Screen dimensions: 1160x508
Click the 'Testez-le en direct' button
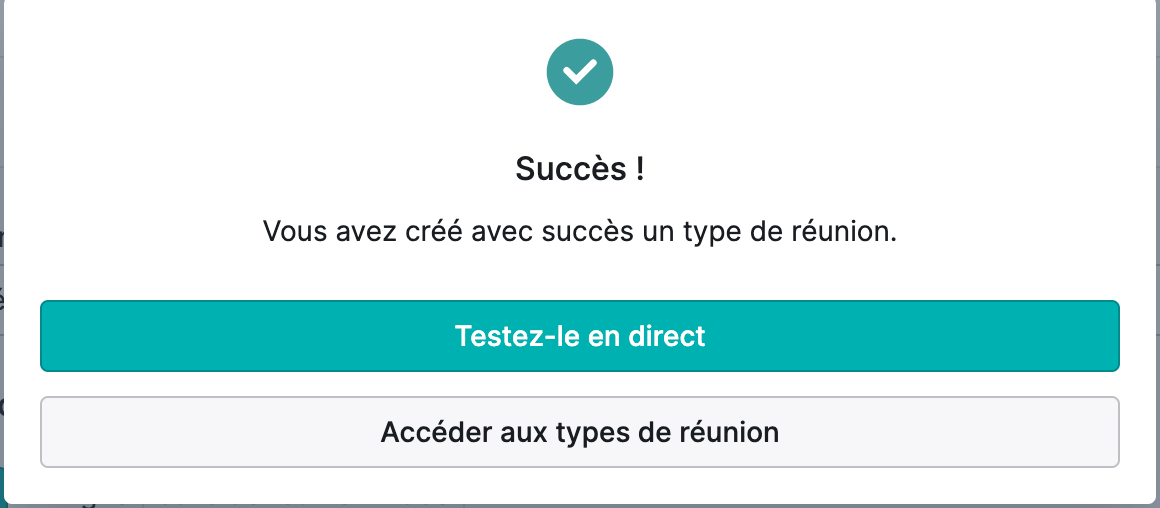pyautogui.click(x=580, y=336)
